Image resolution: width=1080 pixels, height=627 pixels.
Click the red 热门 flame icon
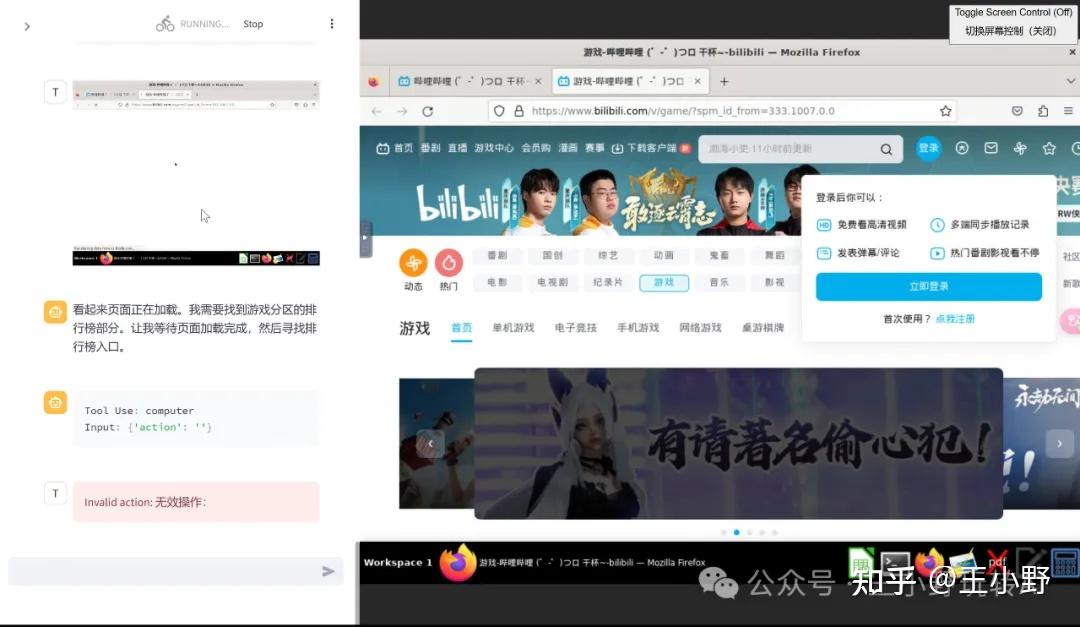(448, 263)
